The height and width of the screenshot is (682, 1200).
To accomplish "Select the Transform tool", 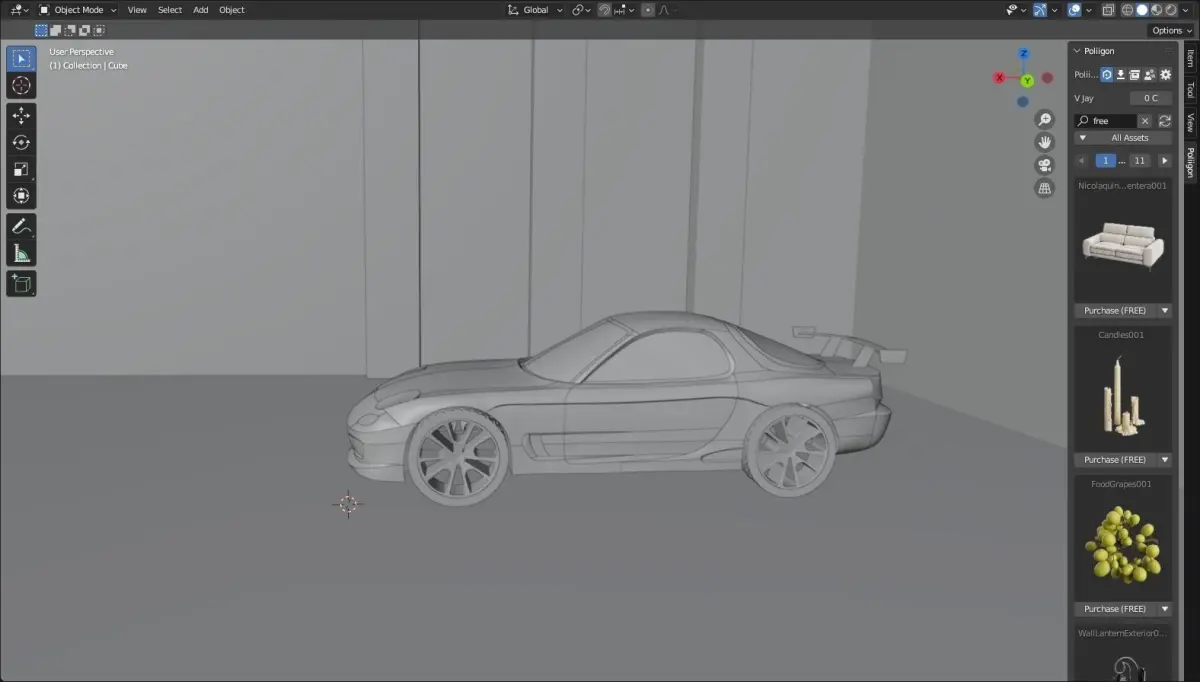I will pyautogui.click(x=21, y=196).
